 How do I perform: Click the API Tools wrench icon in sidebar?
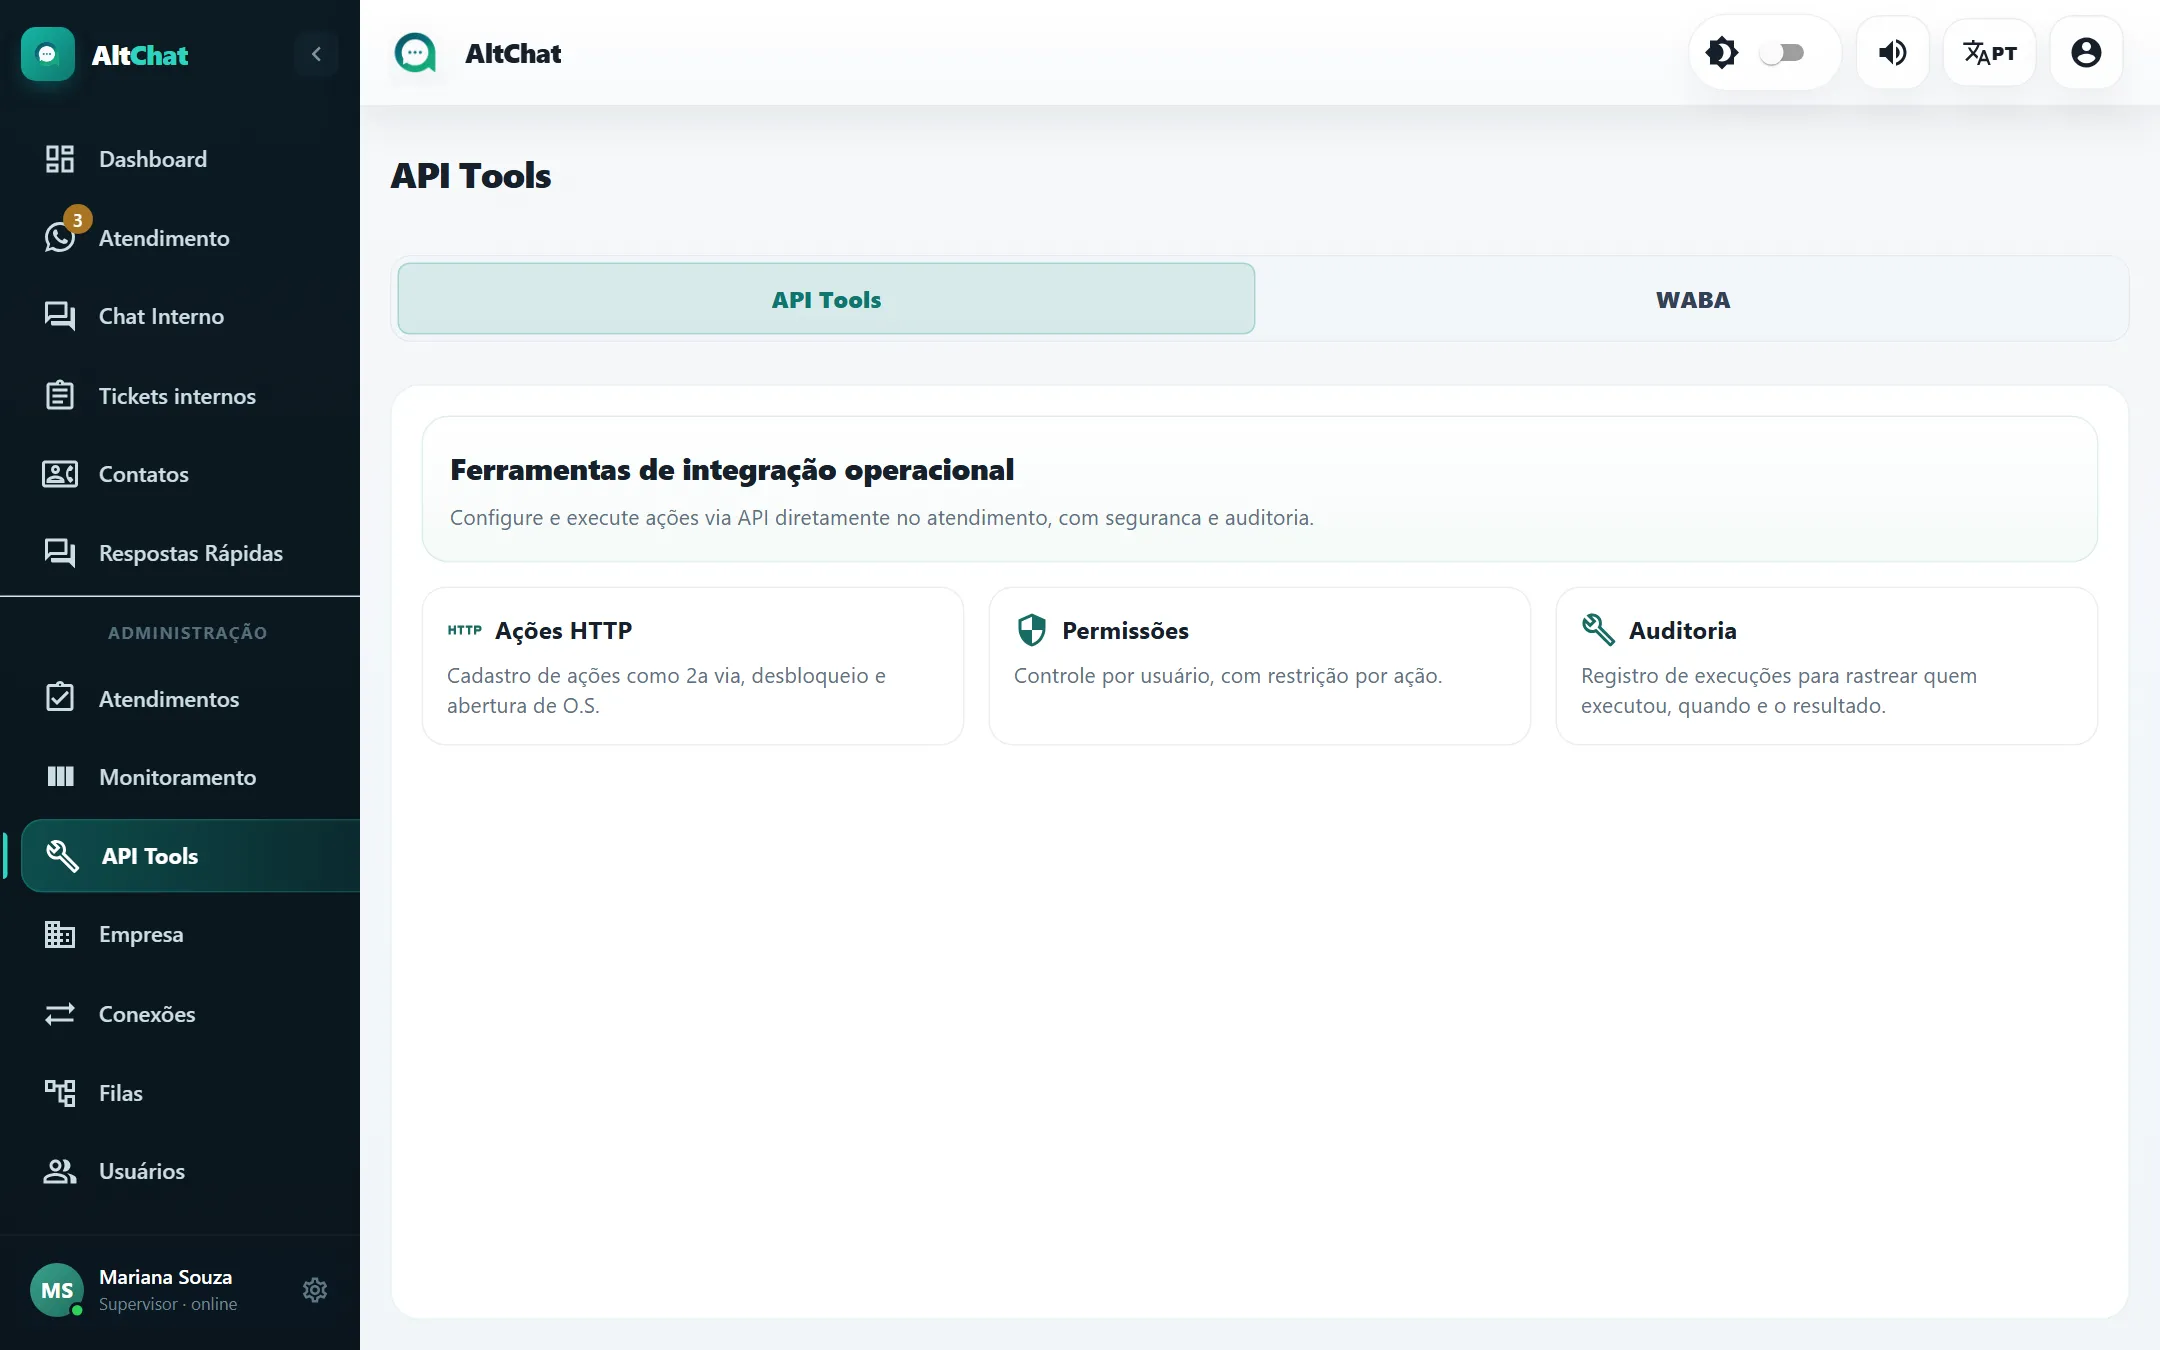pyautogui.click(x=62, y=855)
